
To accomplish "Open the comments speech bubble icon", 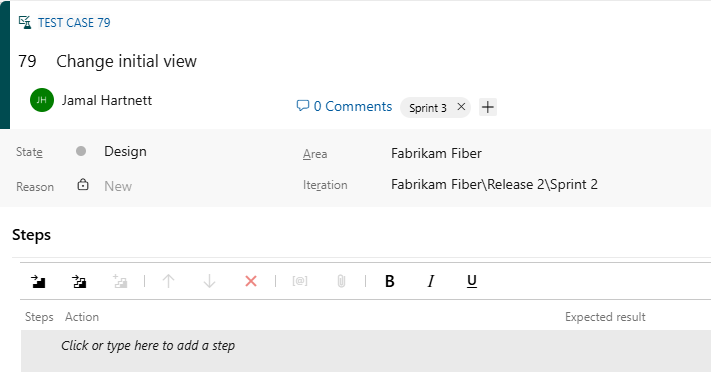I will coord(302,106).
